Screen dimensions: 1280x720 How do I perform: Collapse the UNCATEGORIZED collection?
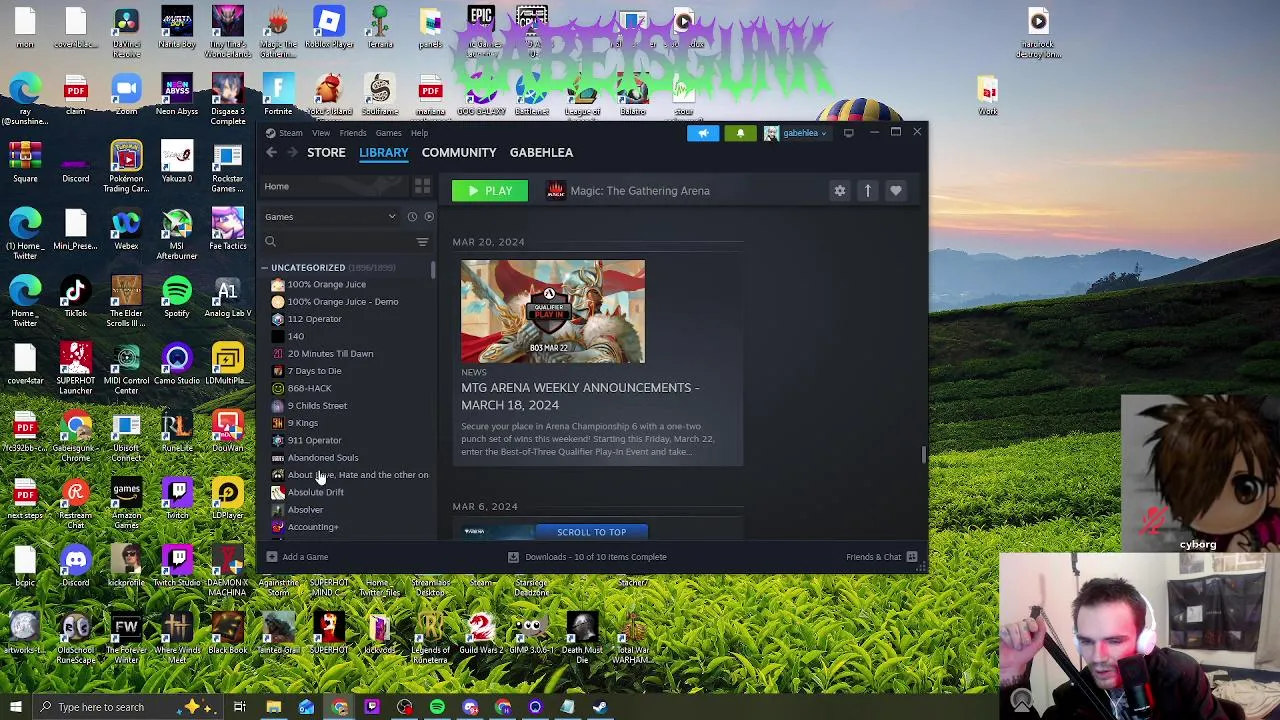tap(265, 268)
